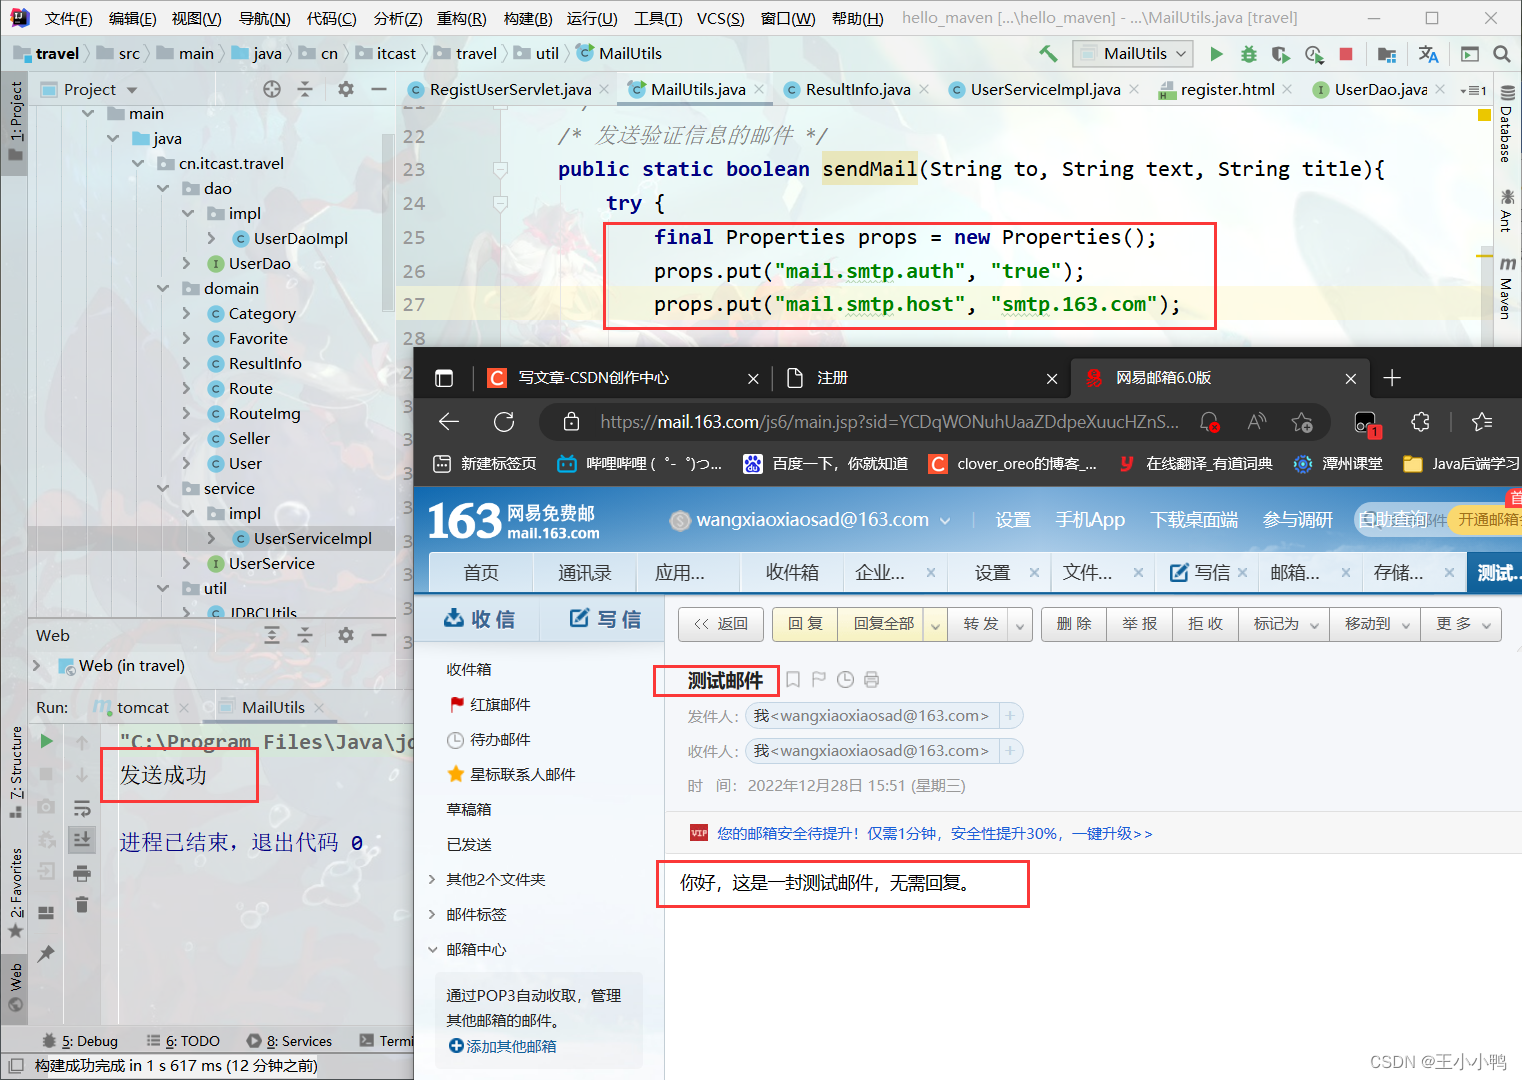The width and height of the screenshot is (1522, 1080).
Task: Bookmark the 测试邮件 message
Action: pyautogui.click(x=793, y=680)
